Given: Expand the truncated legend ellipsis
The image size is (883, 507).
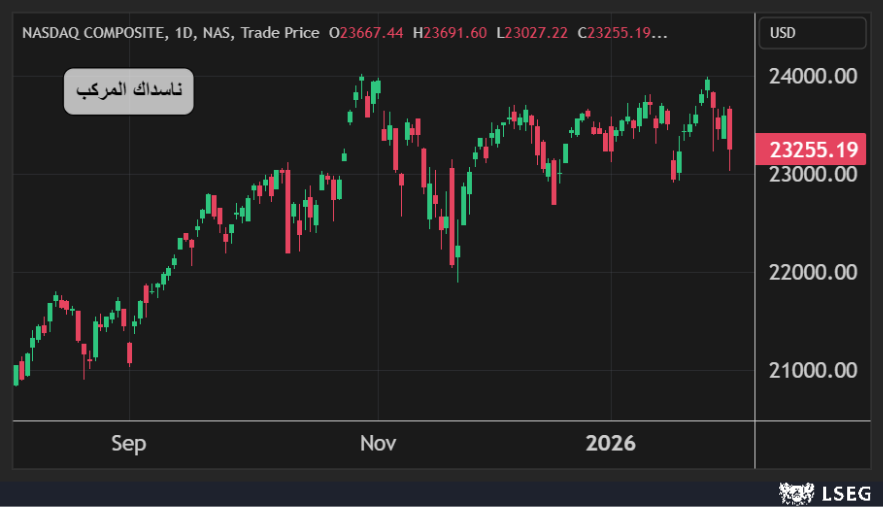Looking at the screenshot, I should (660, 33).
